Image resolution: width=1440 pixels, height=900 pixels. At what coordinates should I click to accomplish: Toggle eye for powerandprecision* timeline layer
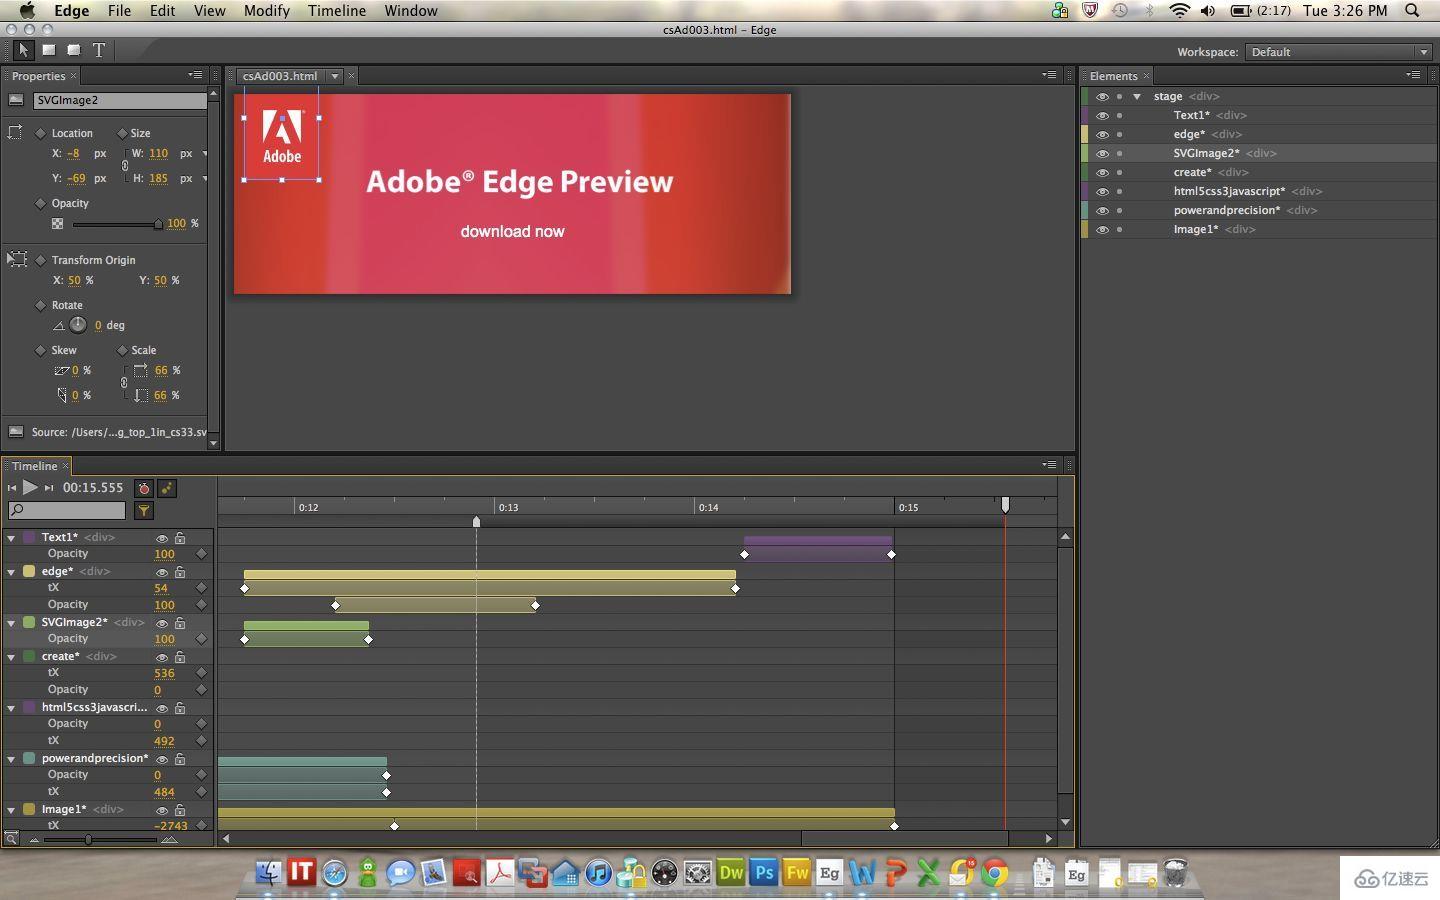161,759
